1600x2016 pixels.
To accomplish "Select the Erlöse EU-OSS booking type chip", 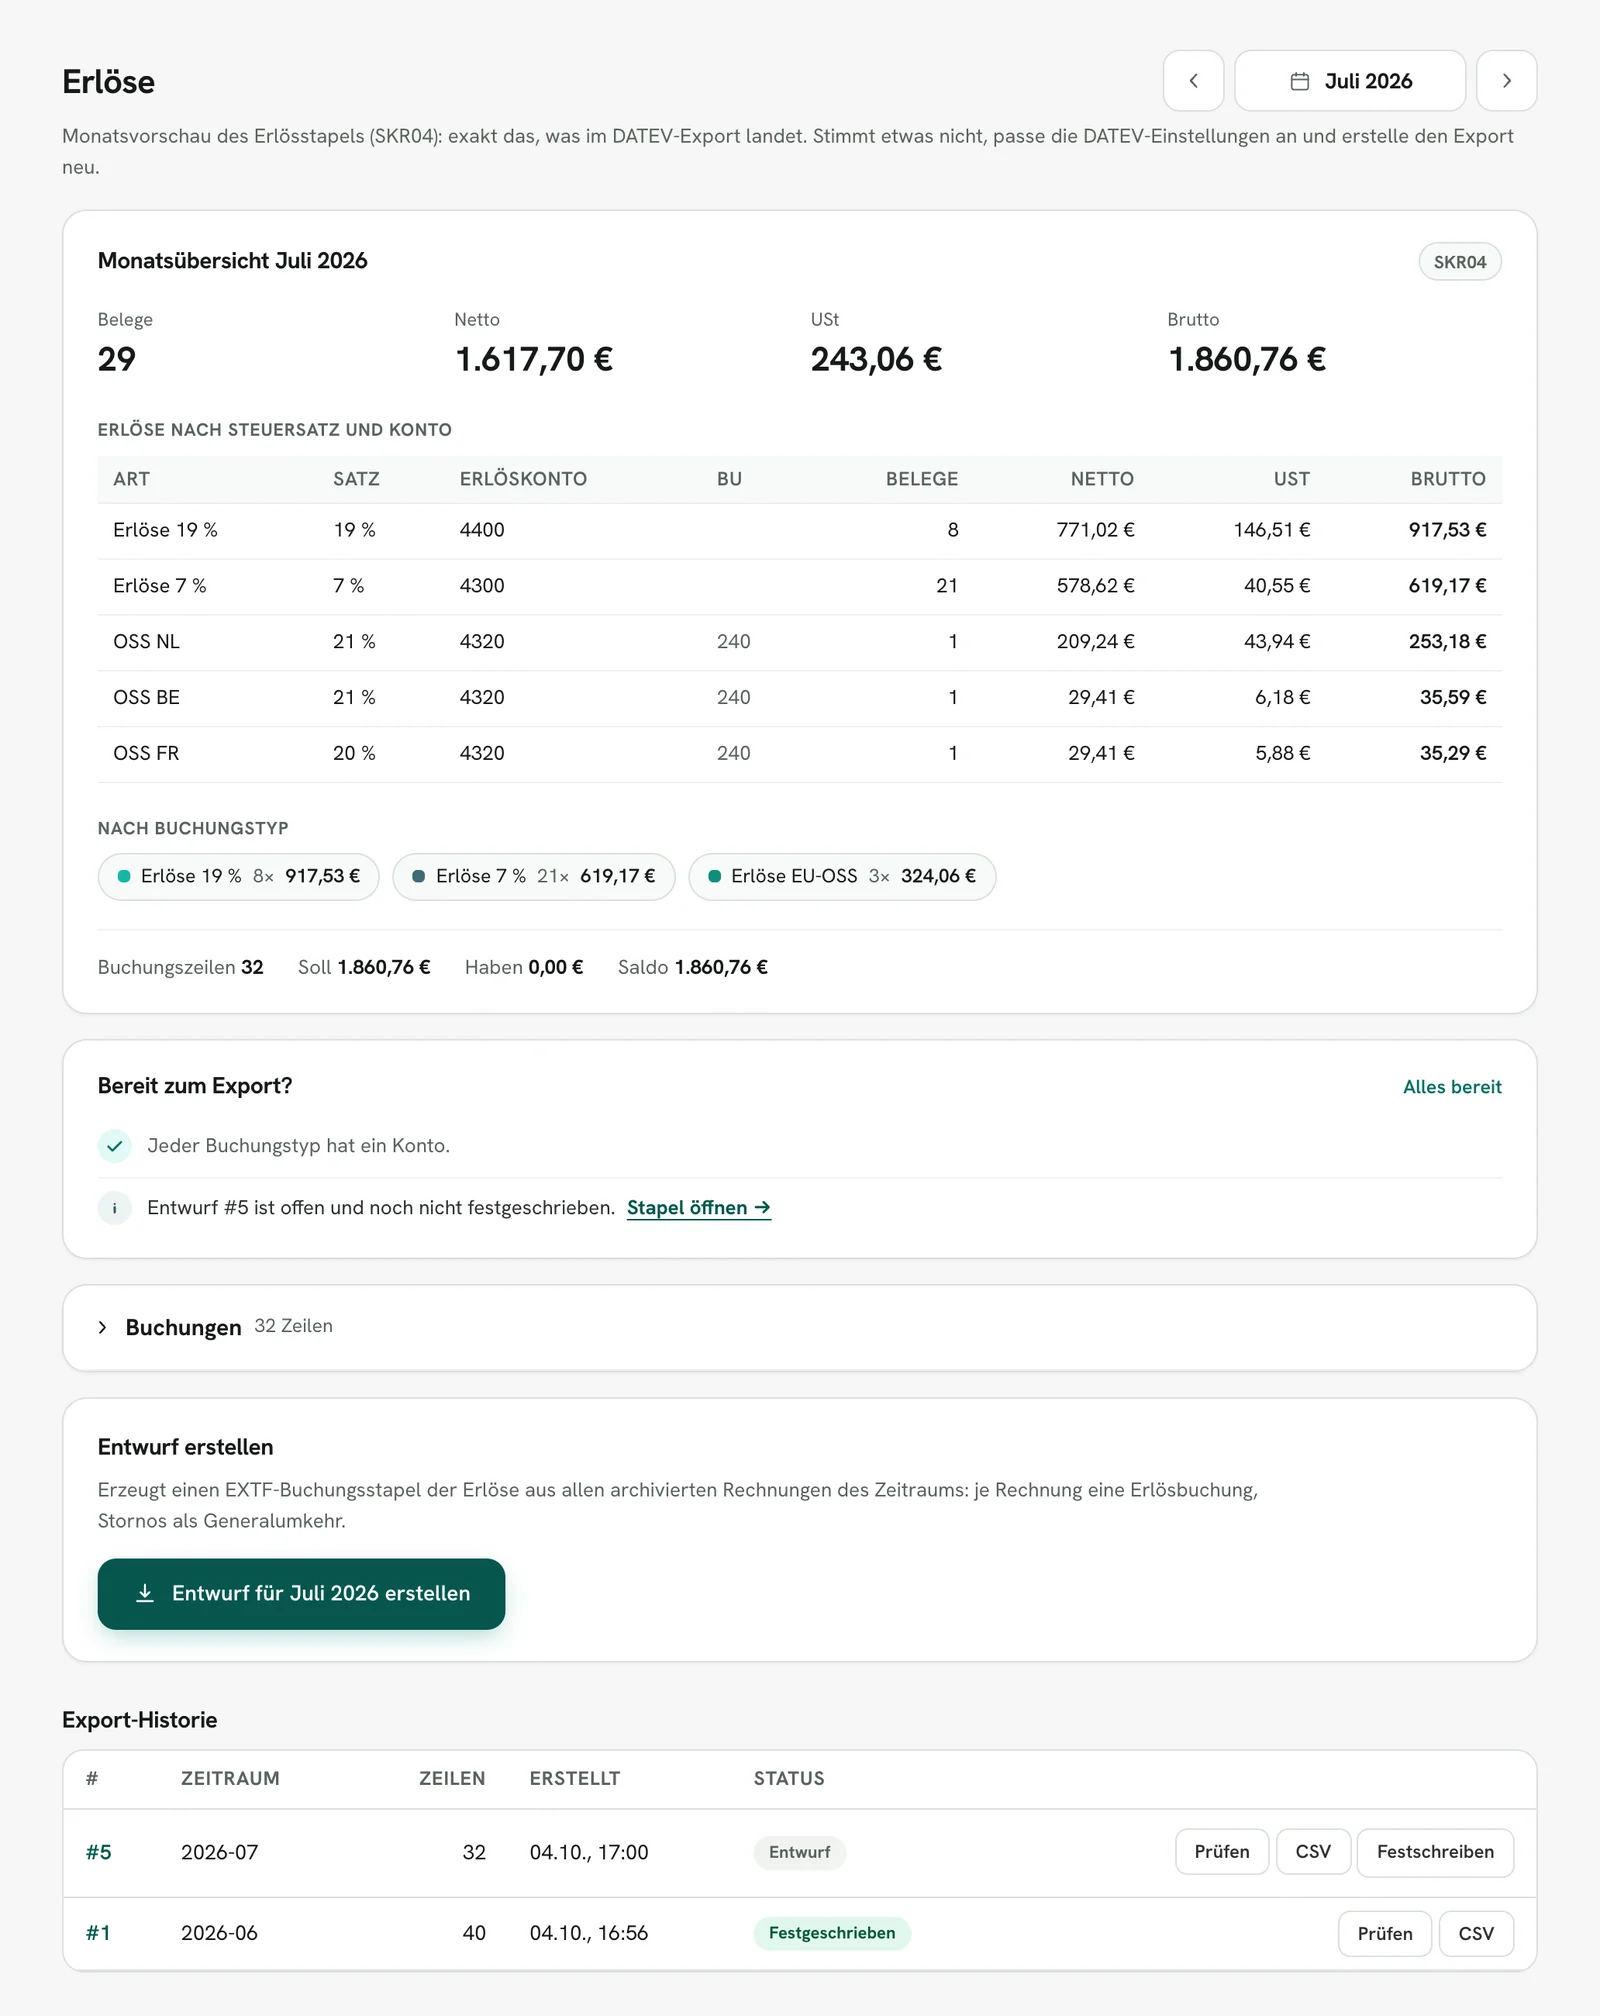I will [x=842, y=876].
